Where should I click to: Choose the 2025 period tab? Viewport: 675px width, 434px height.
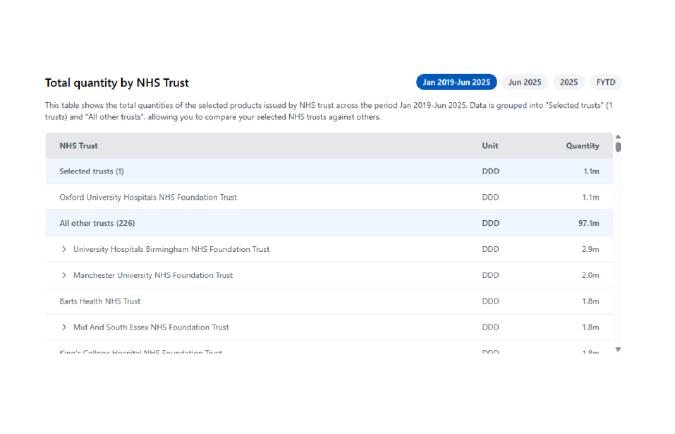(x=569, y=82)
